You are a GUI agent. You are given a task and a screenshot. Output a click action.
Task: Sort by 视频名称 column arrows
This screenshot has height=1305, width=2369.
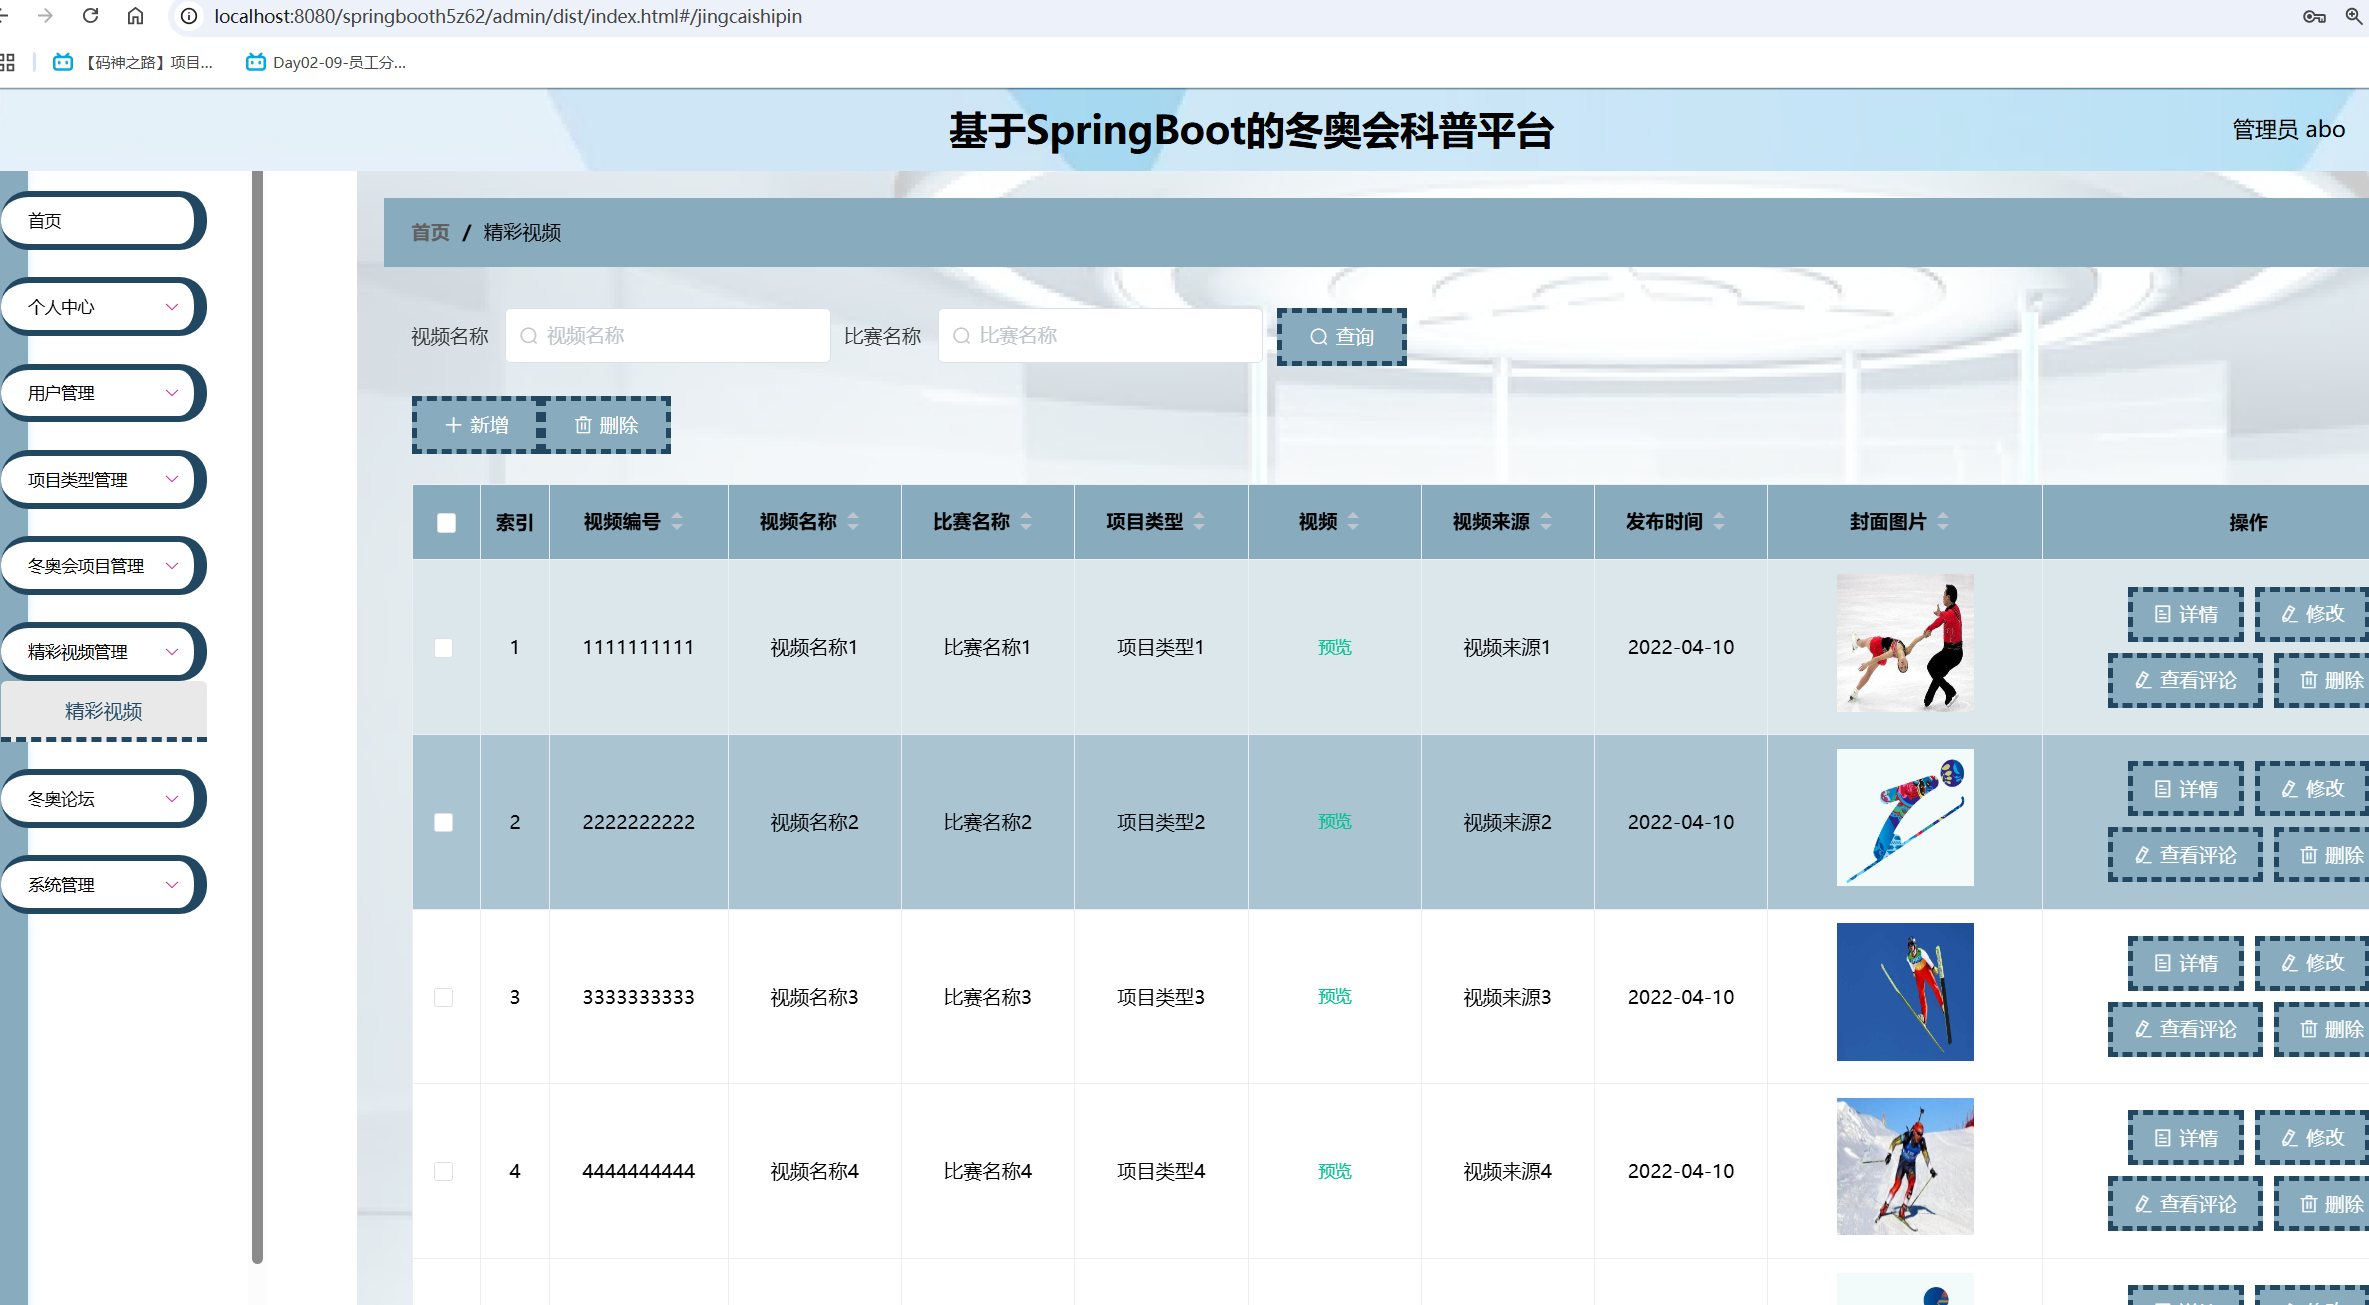(853, 521)
